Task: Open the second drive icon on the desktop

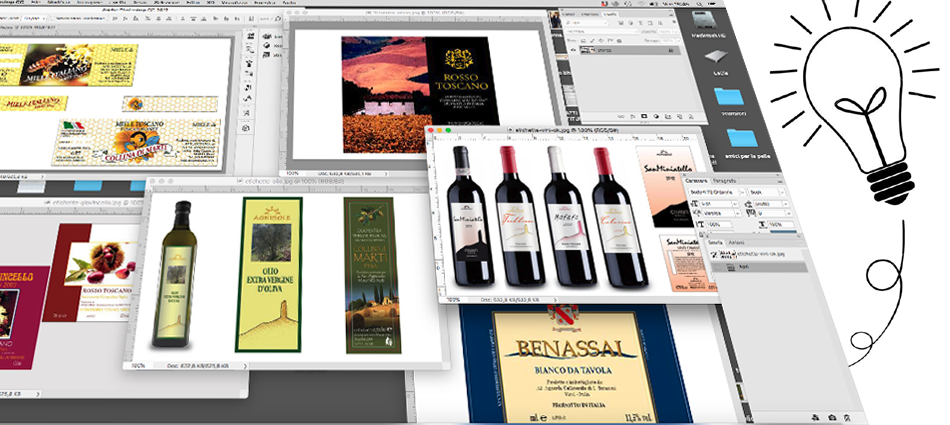Action: (716, 57)
